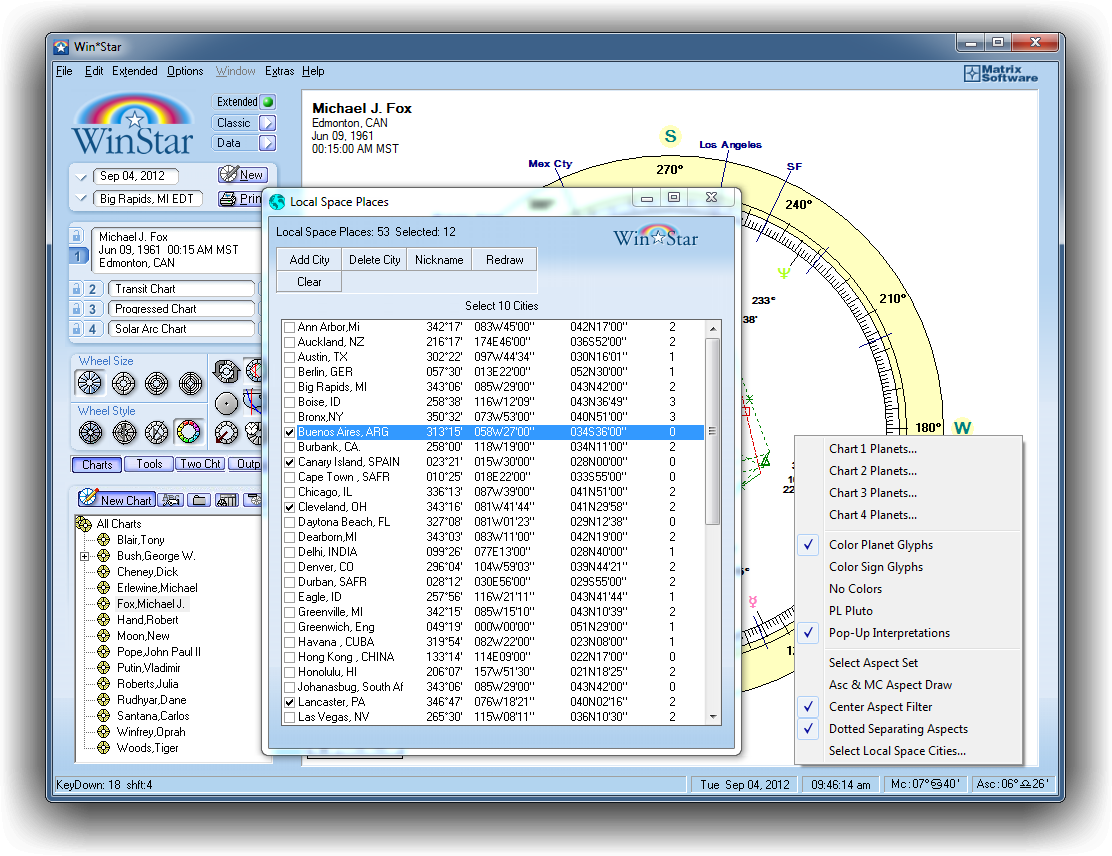Click the New chart wheel icon button
Screen dimensions: 1112x856
[x=241, y=175]
